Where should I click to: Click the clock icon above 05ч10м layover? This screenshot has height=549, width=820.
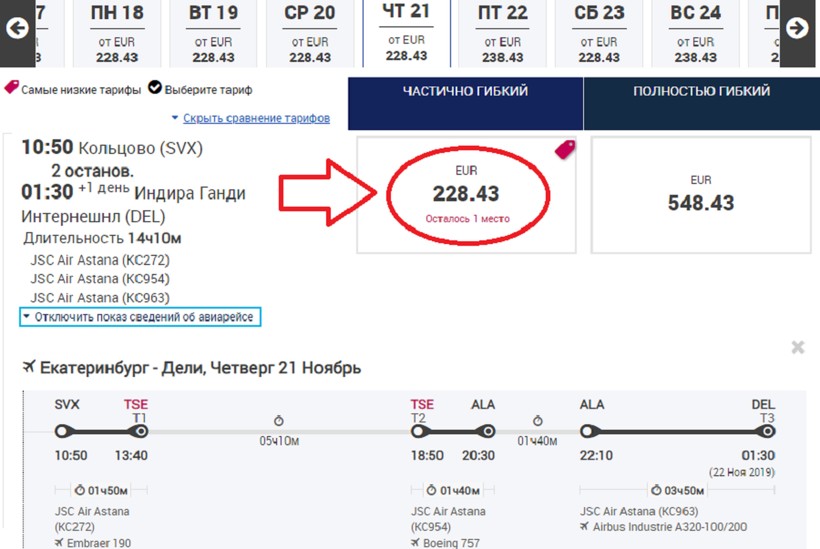(x=278, y=421)
